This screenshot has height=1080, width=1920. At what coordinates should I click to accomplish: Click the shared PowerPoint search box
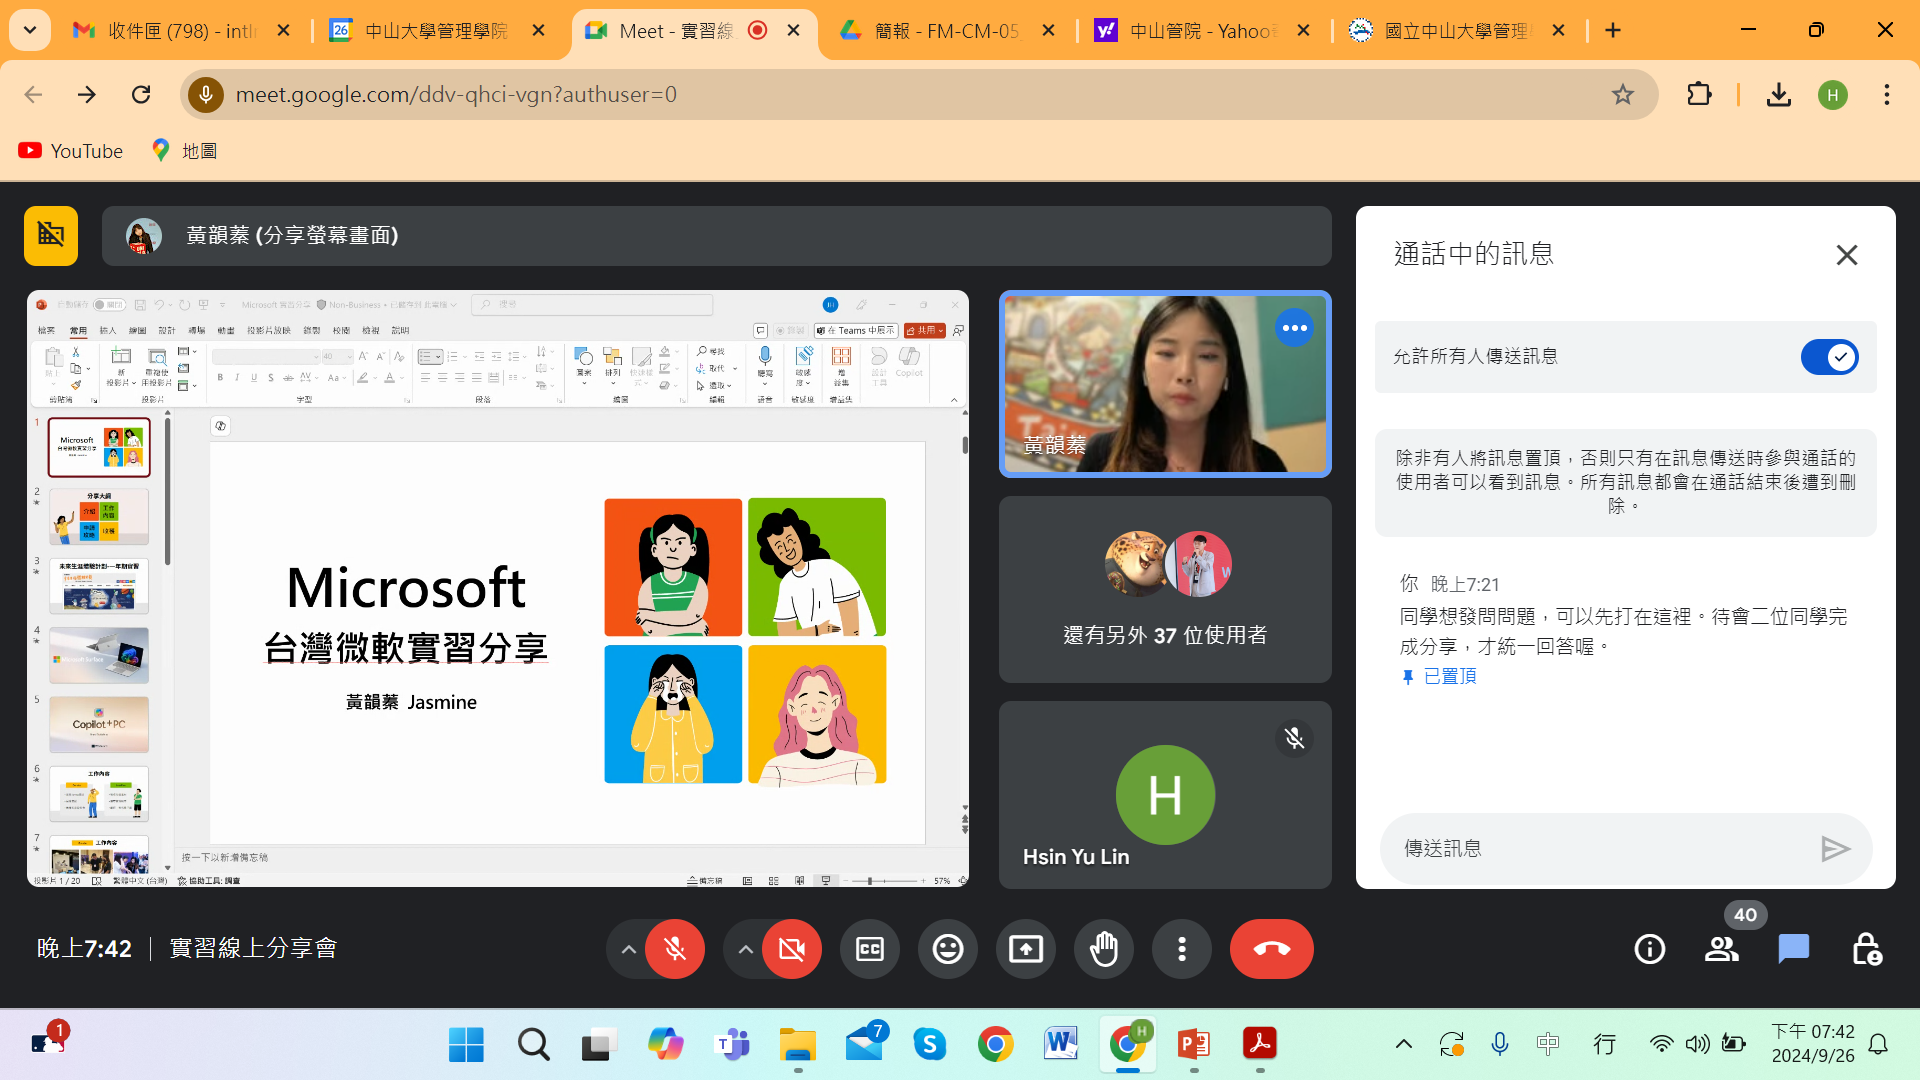592,304
